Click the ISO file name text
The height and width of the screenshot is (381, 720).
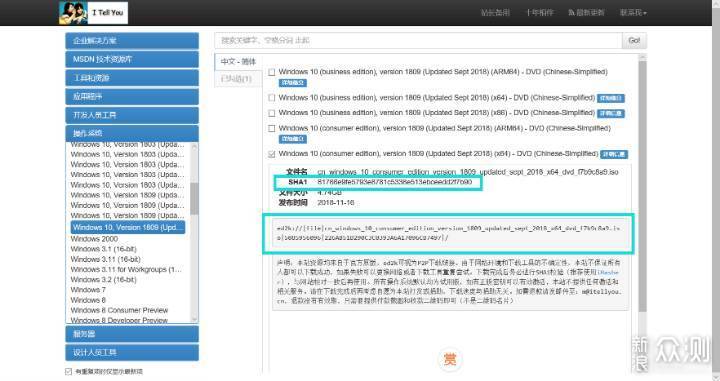468,172
